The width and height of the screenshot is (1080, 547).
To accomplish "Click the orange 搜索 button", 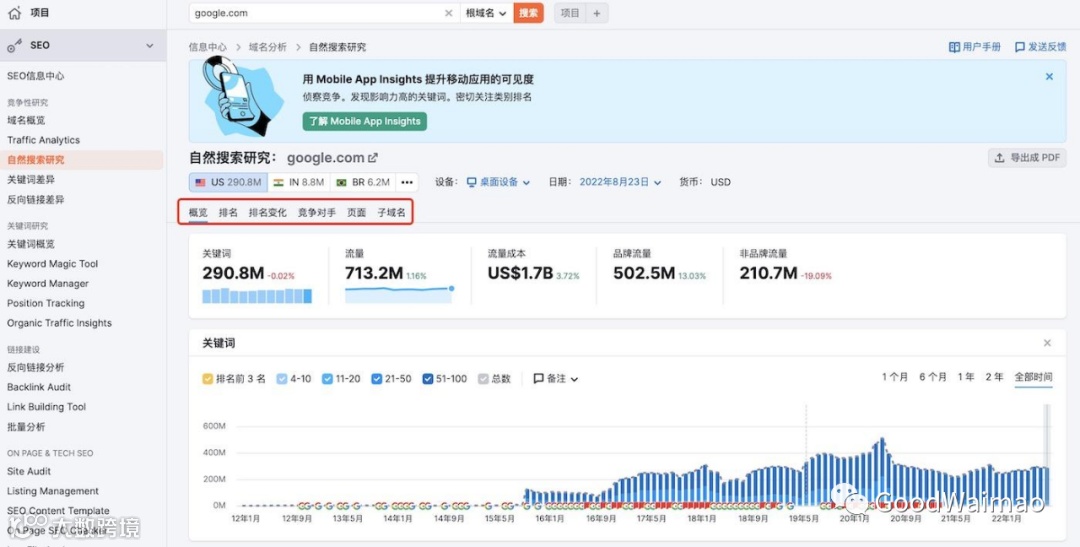I will point(528,13).
